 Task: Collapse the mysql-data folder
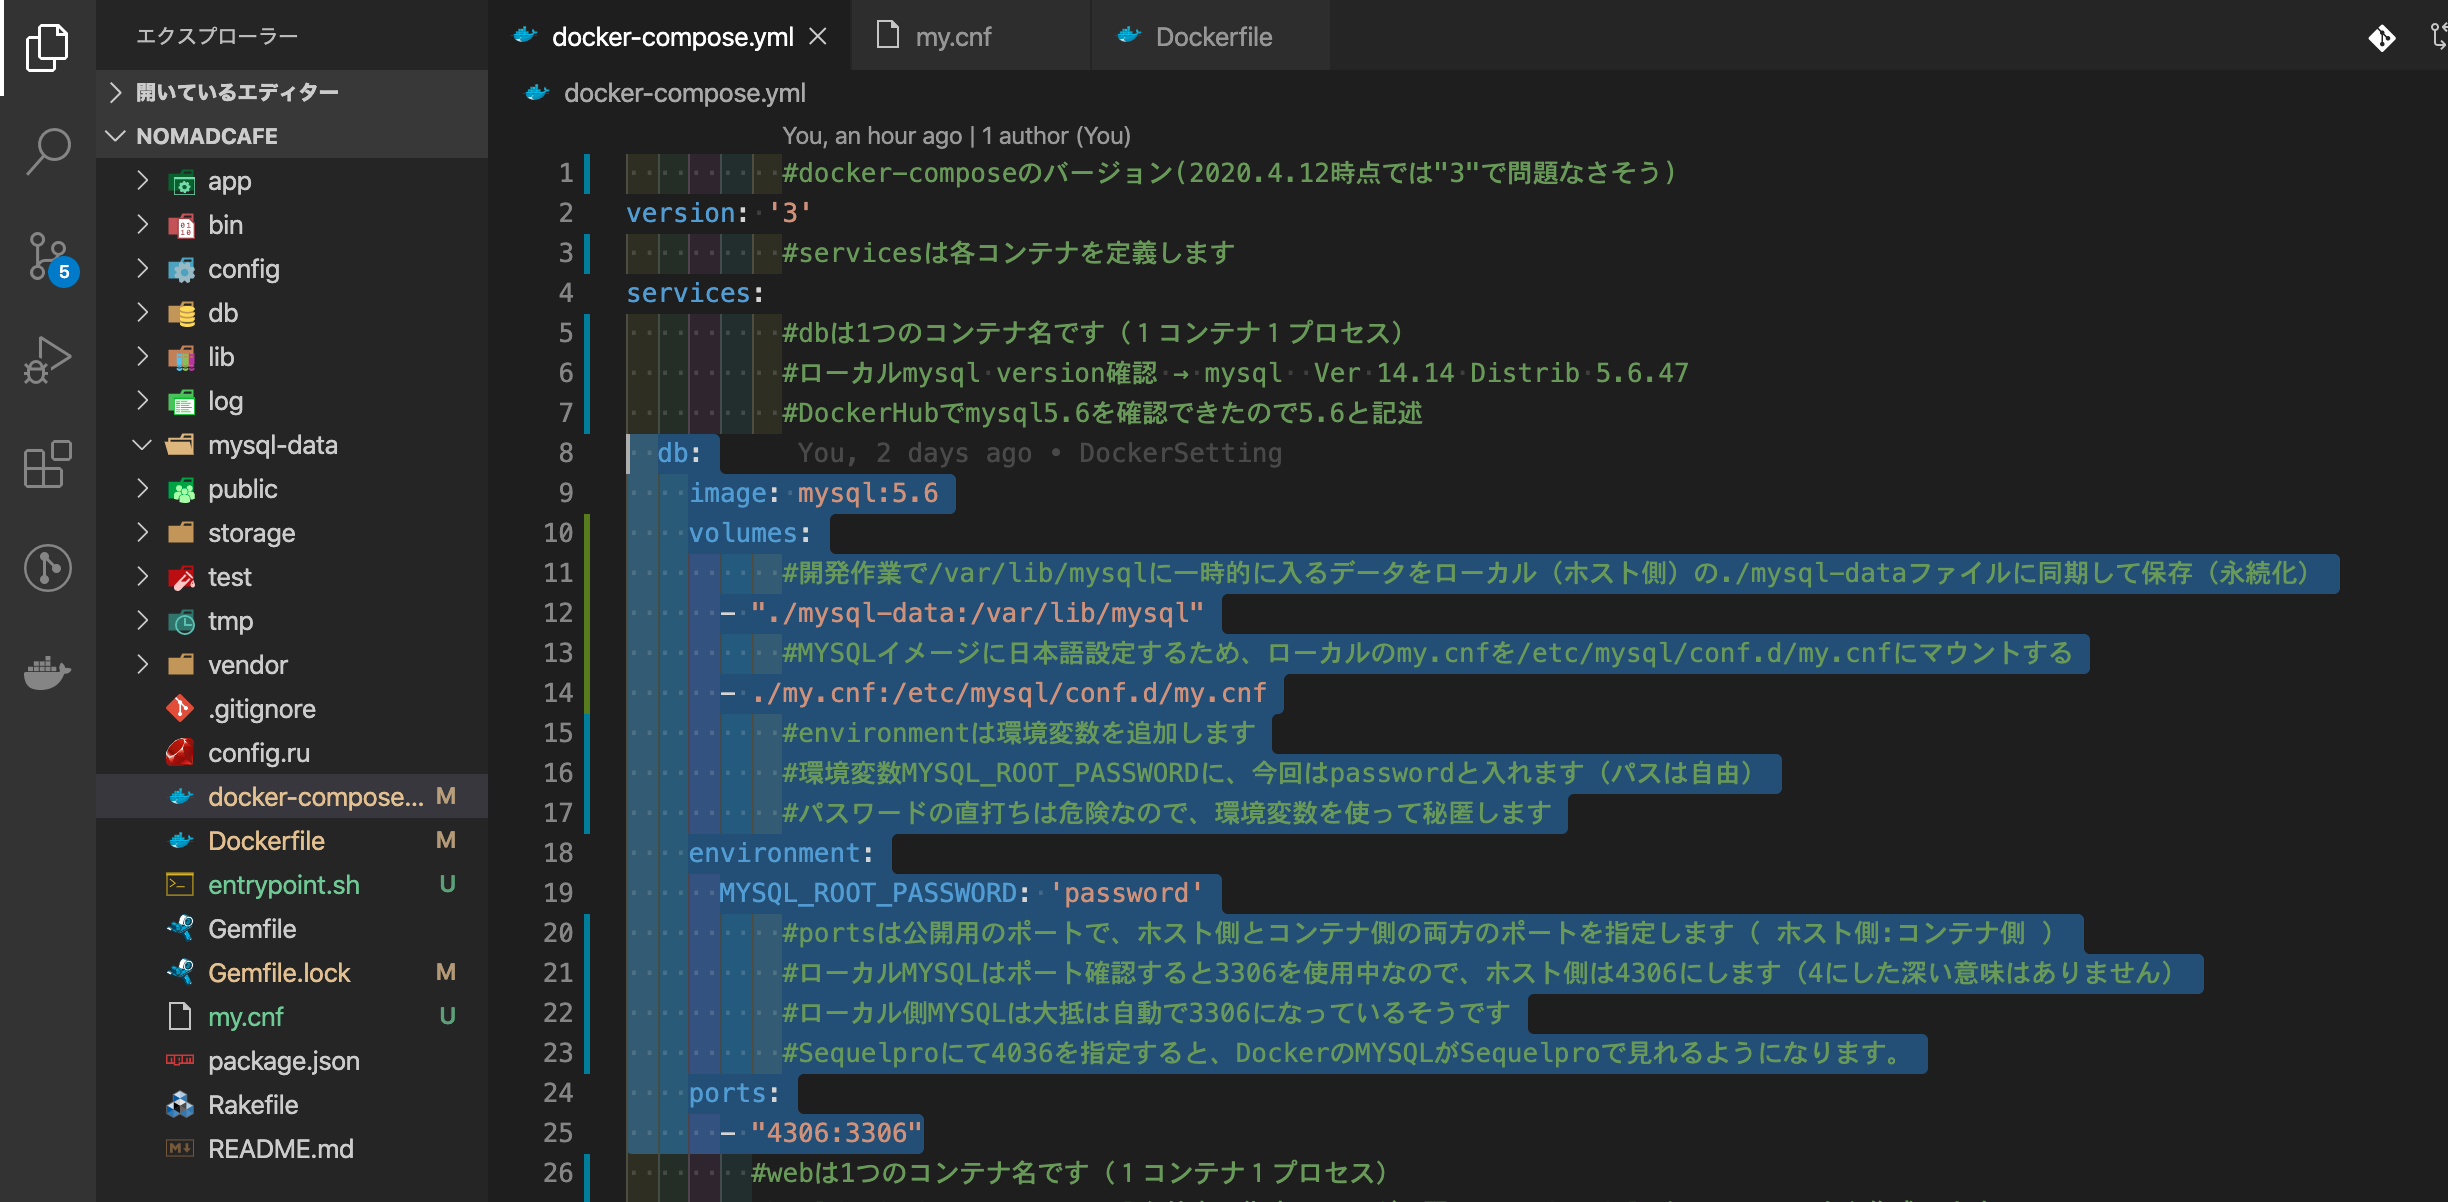[272, 445]
